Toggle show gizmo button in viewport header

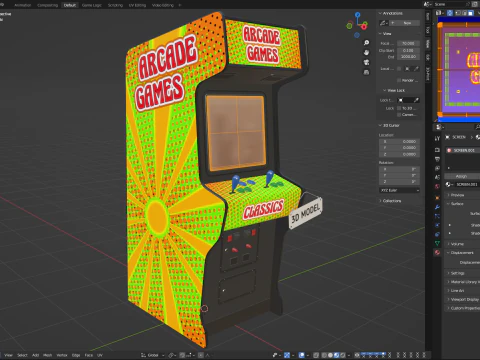(287, 355)
